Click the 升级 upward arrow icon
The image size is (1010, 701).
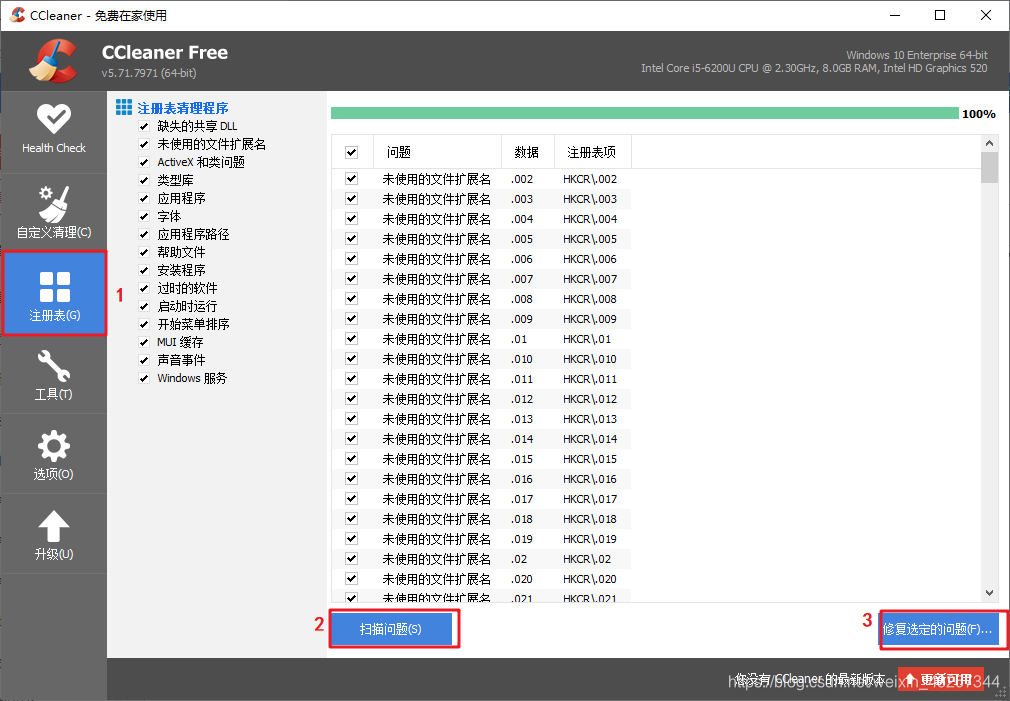click(x=53, y=526)
